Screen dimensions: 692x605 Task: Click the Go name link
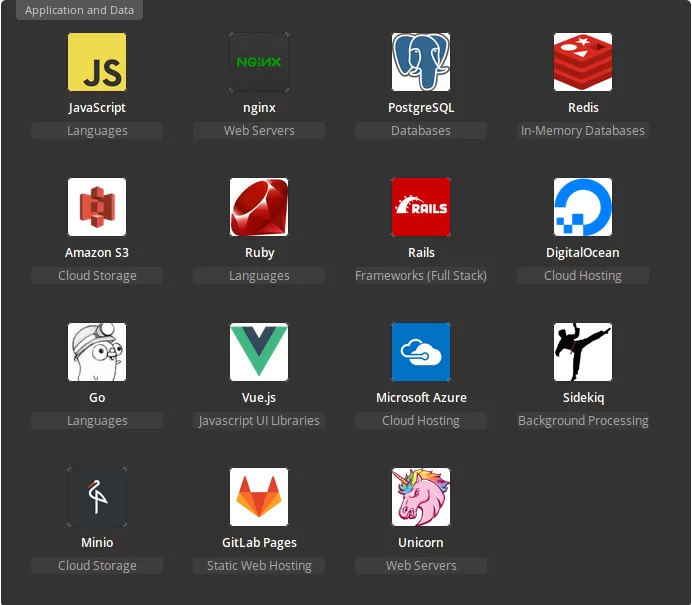(97, 398)
